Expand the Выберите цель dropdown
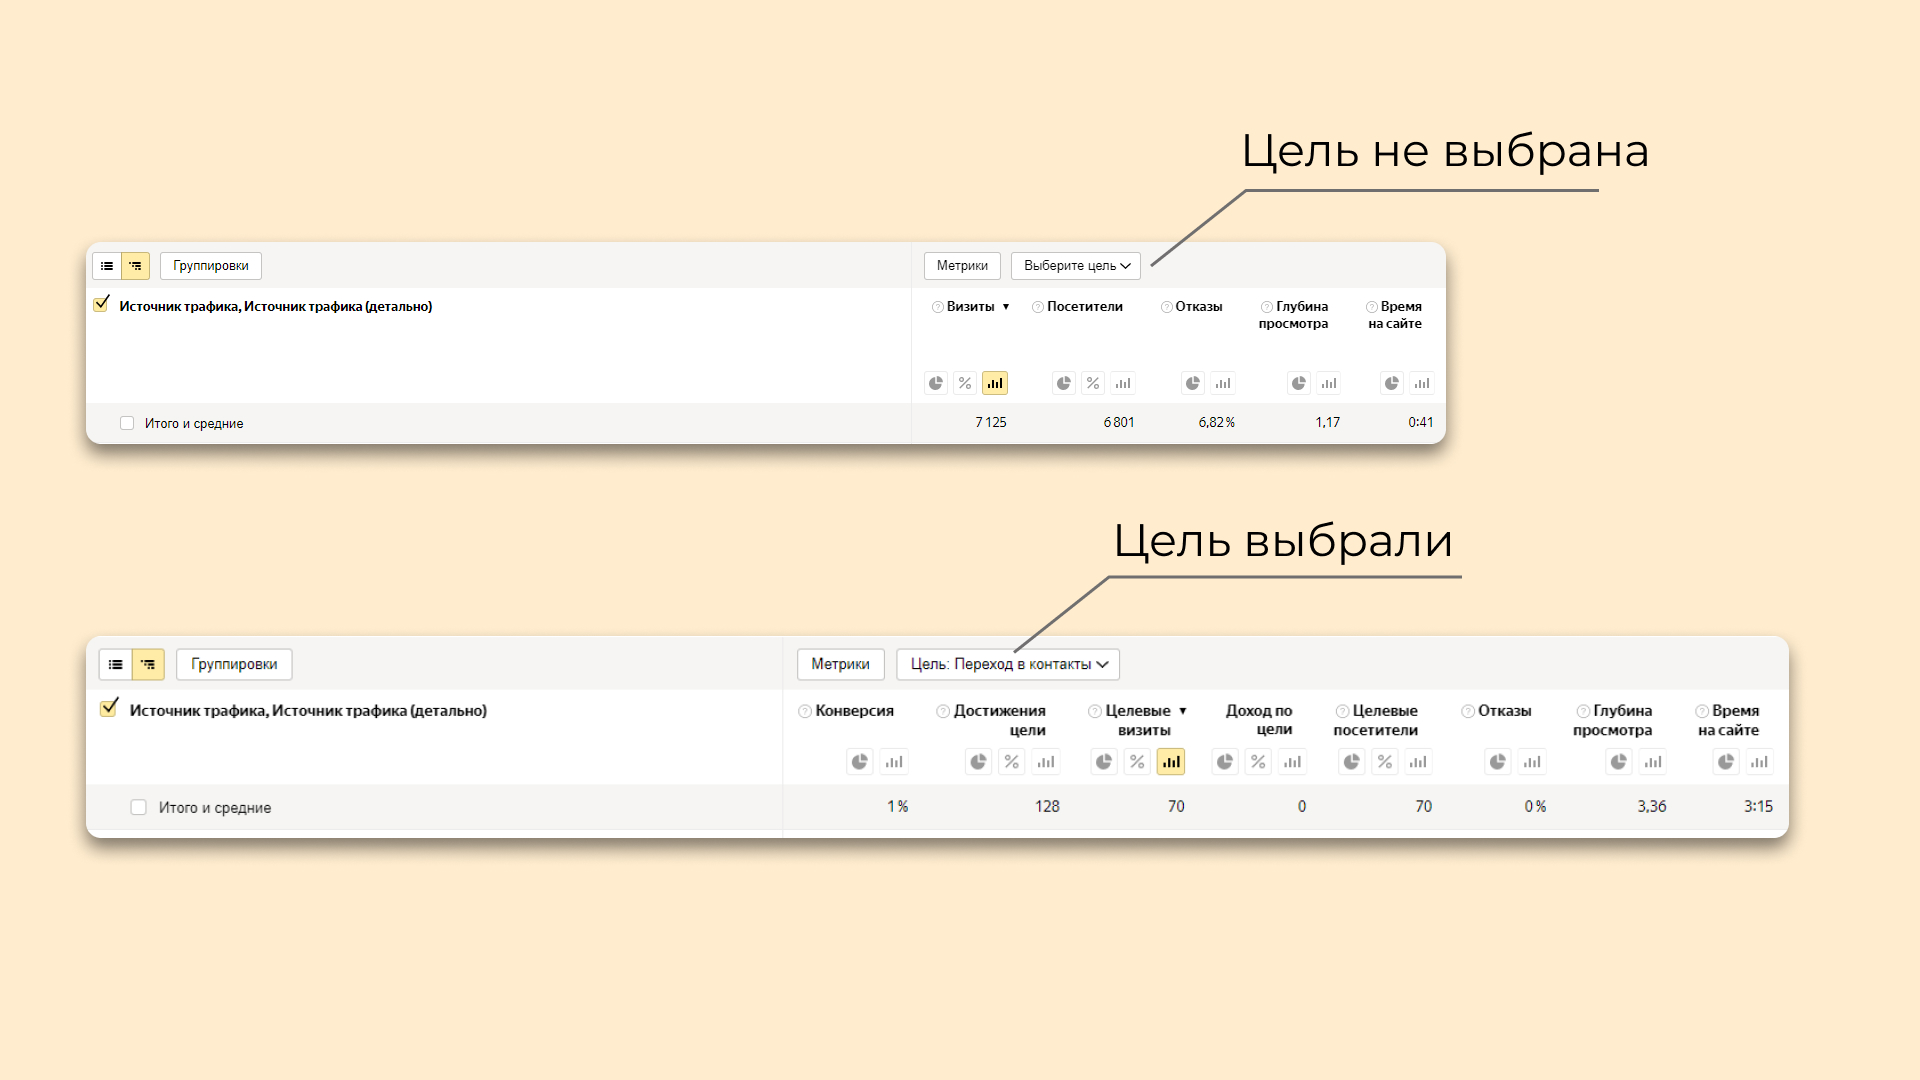Image resolution: width=1920 pixels, height=1080 pixels. [1075, 265]
